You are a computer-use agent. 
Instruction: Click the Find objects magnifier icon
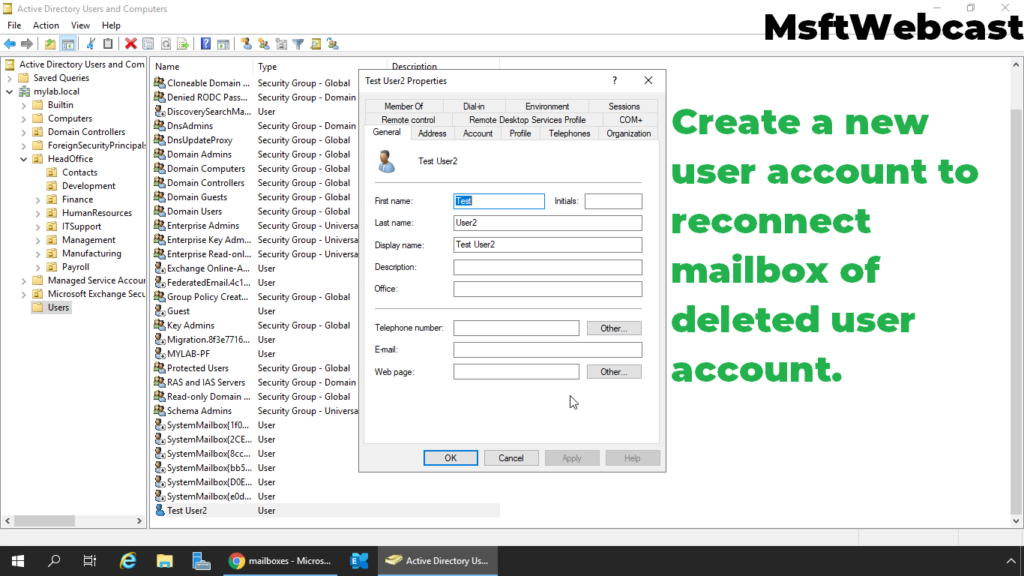[316, 44]
